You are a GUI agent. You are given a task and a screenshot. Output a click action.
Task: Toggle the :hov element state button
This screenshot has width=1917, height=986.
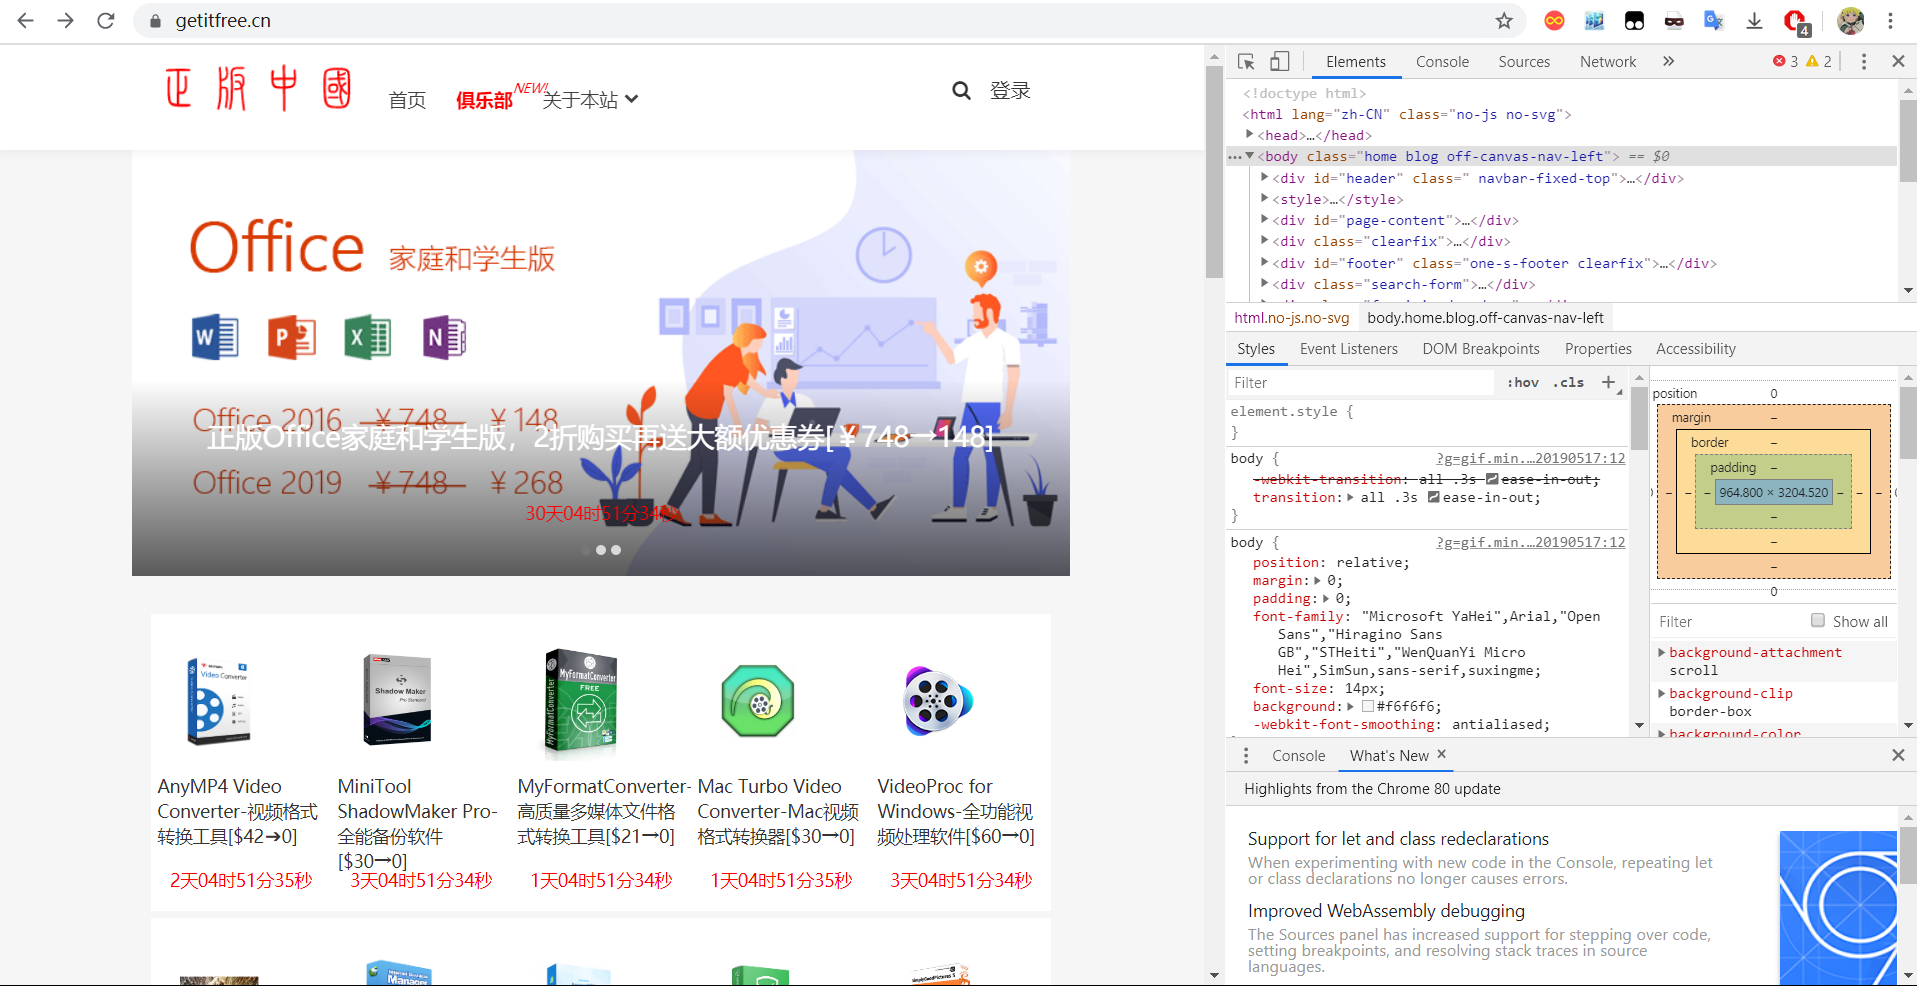[x=1523, y=382]
